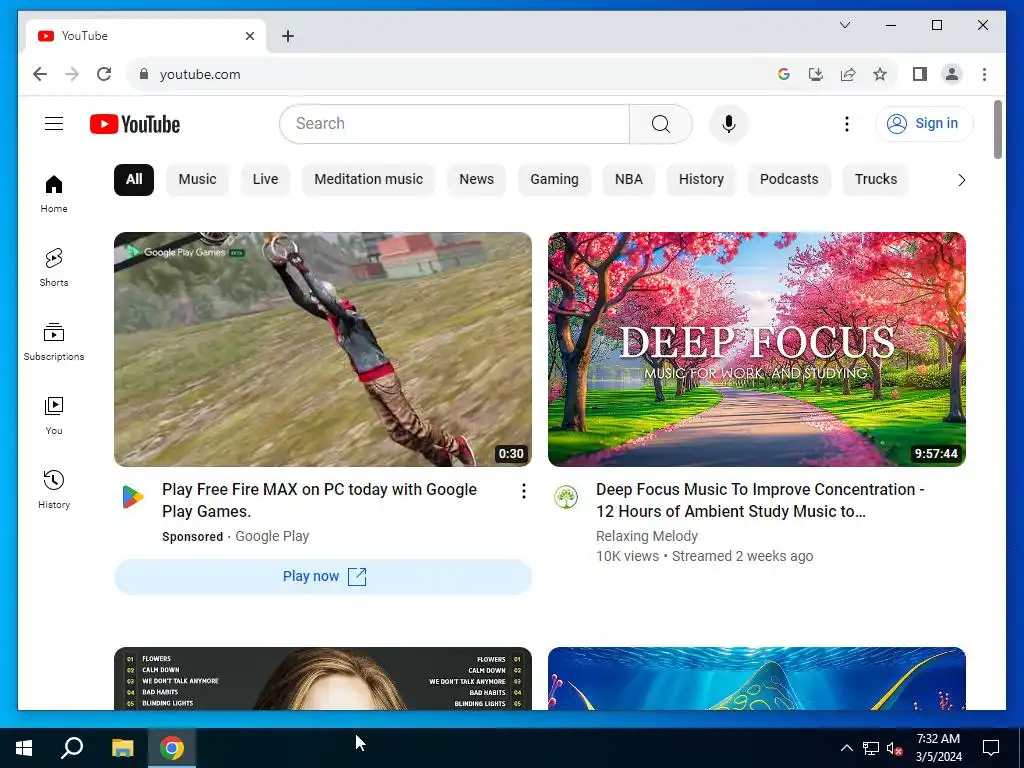Open the underwater blue ocean thumbnail
1024x768 pixels.
click(757, 679)
